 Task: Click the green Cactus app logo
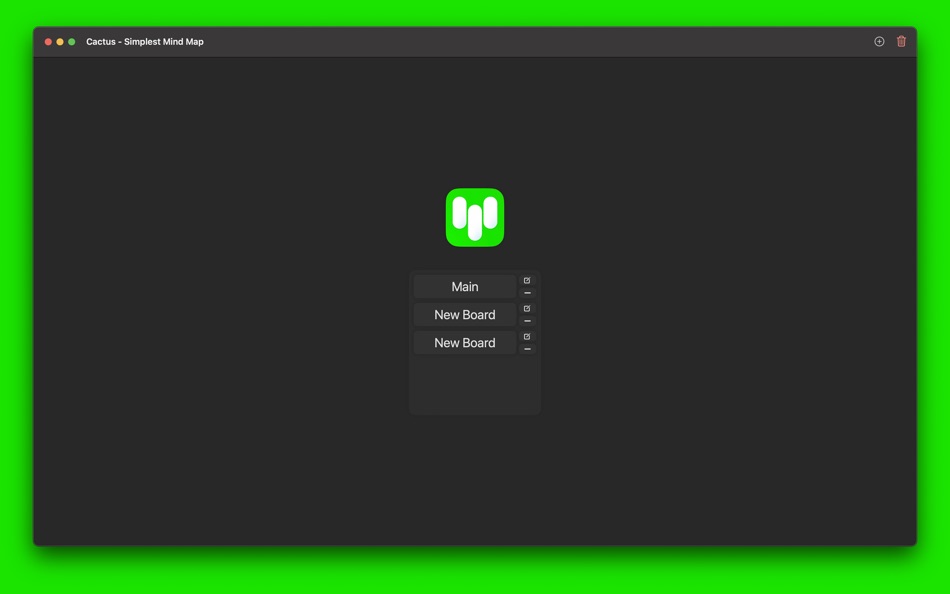[x=475, y=218]
